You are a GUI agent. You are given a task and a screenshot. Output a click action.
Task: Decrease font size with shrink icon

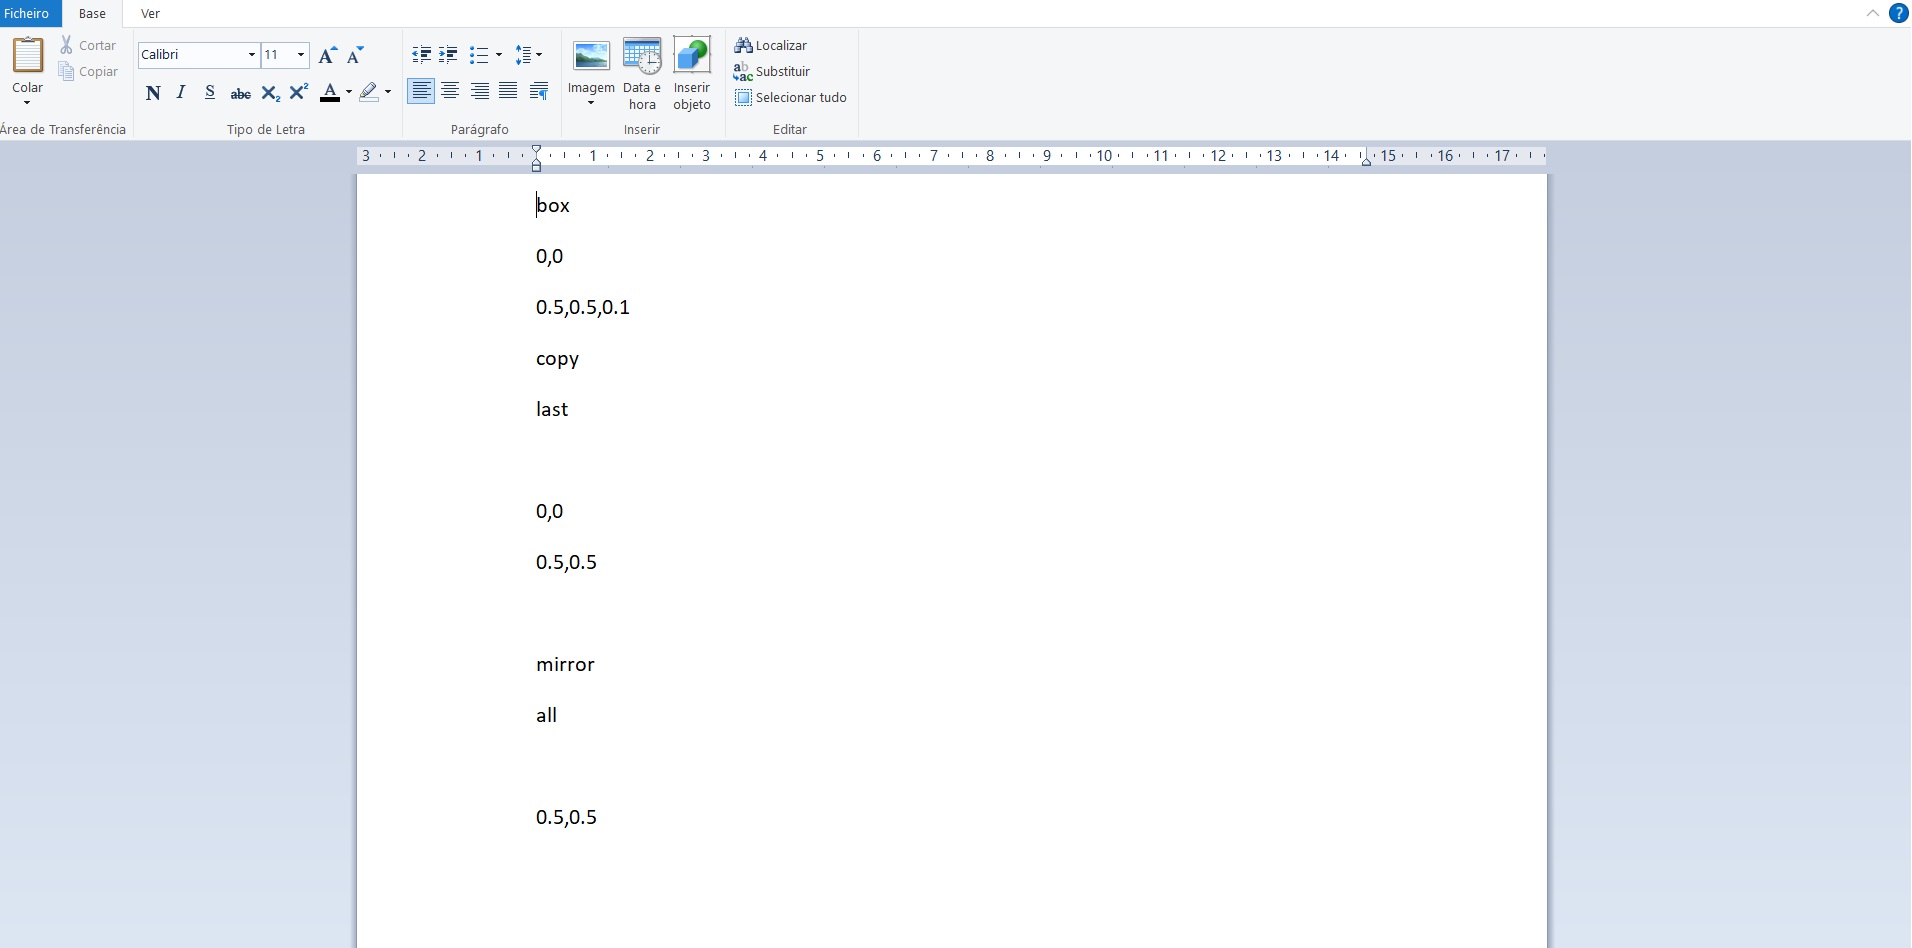coord(355,55)
